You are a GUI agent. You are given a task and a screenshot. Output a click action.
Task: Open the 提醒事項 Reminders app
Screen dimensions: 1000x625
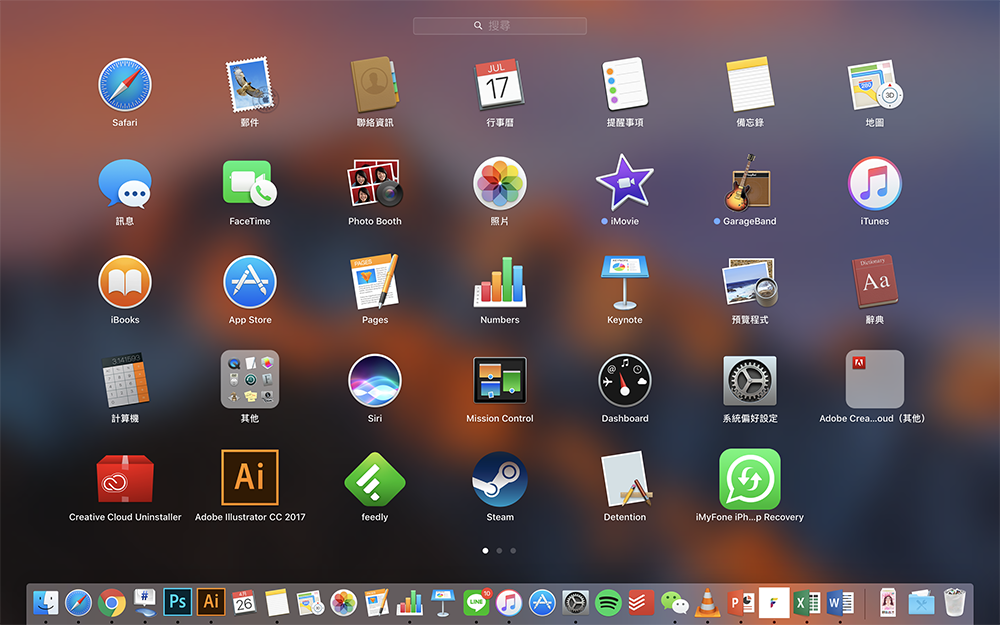pos(625,85)
